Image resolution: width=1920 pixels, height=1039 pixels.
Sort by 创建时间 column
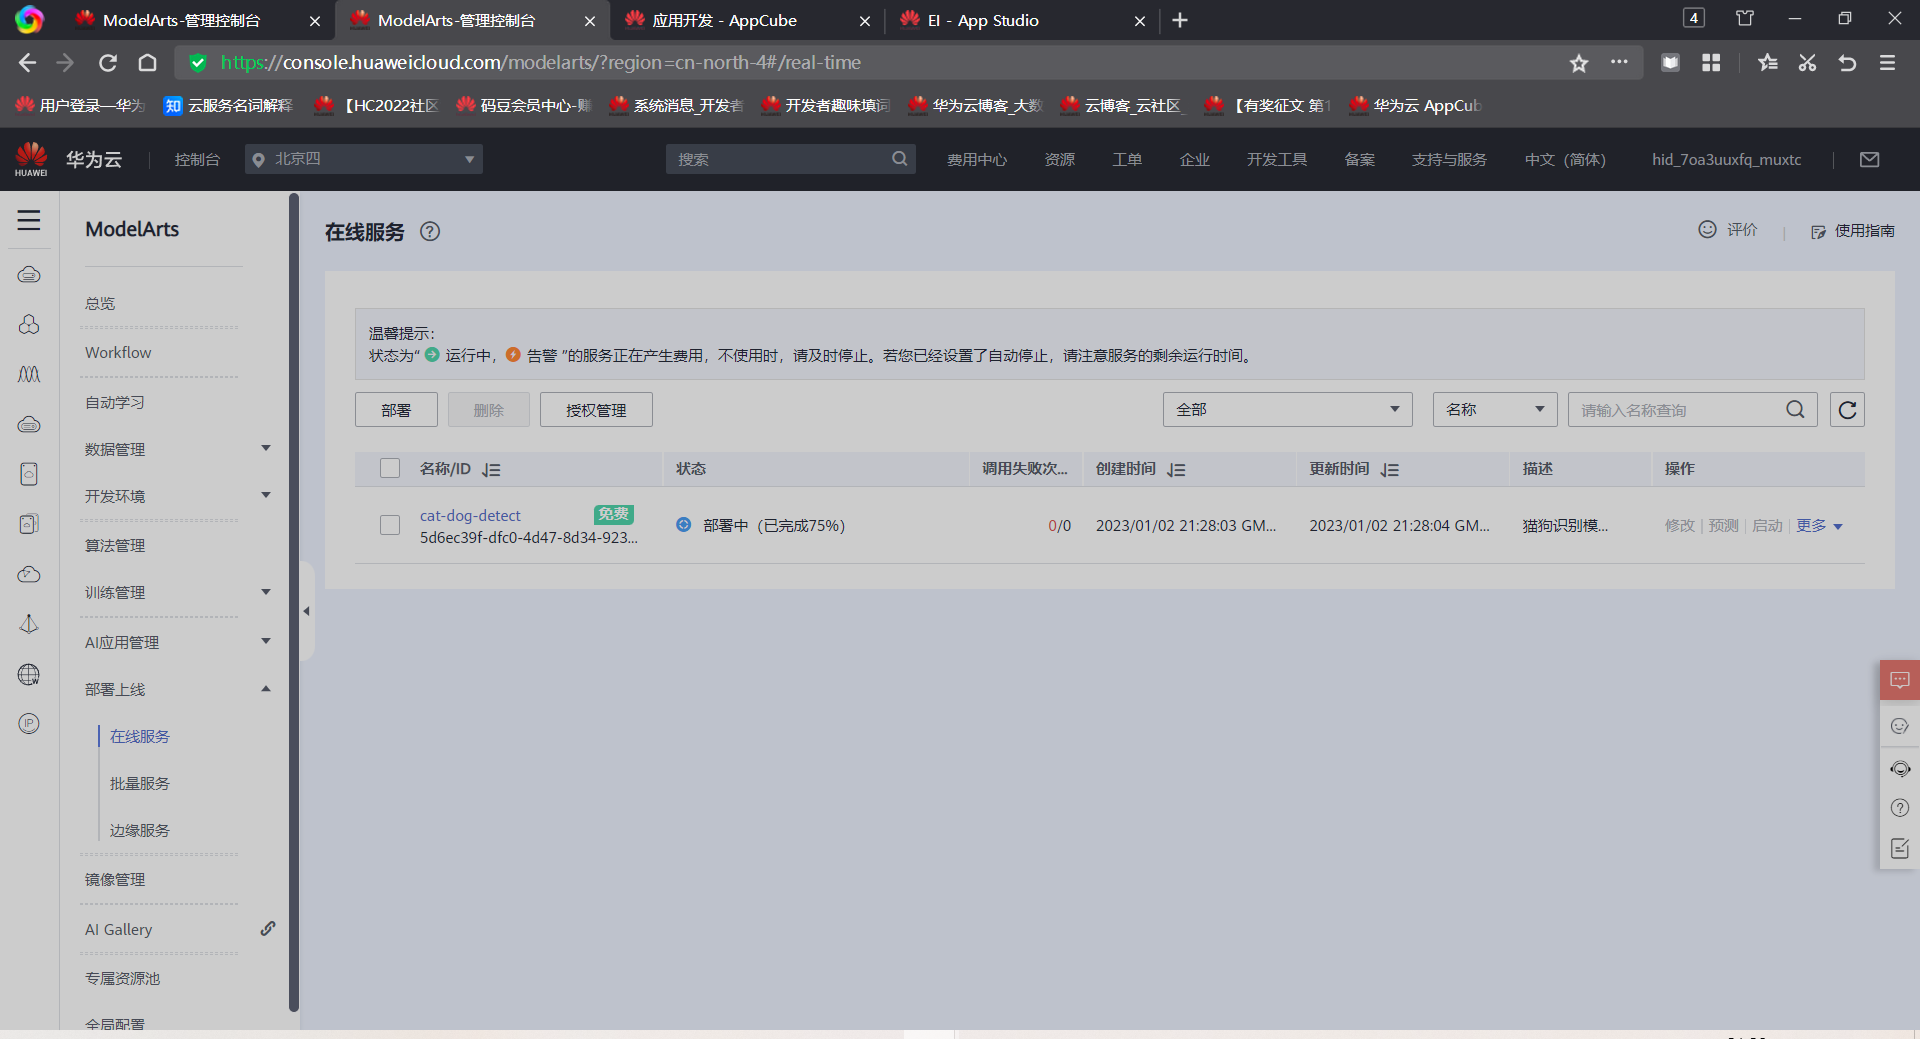pyautogui.click(x=1176, y=469)
